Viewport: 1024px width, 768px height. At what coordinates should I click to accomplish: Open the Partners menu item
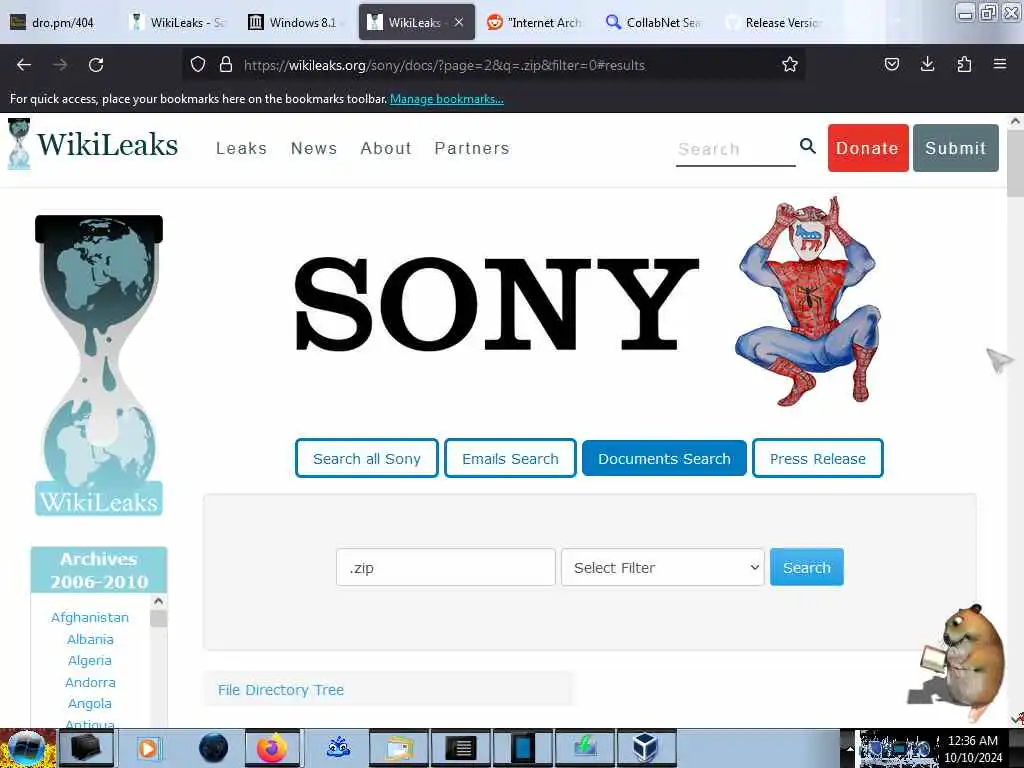[472, 148]
